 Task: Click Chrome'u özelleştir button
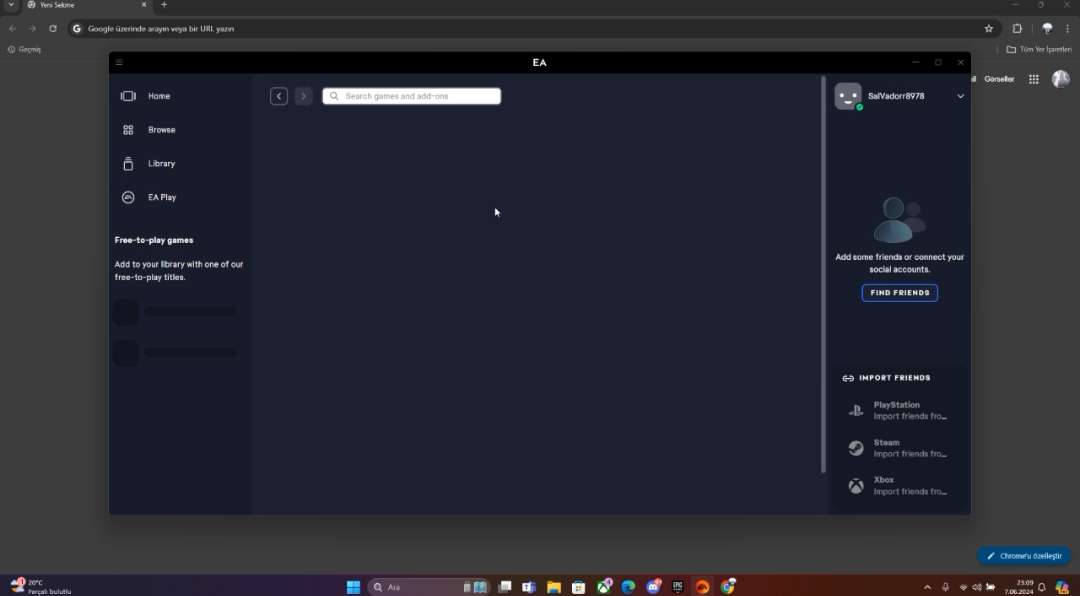coord(1024,556)
